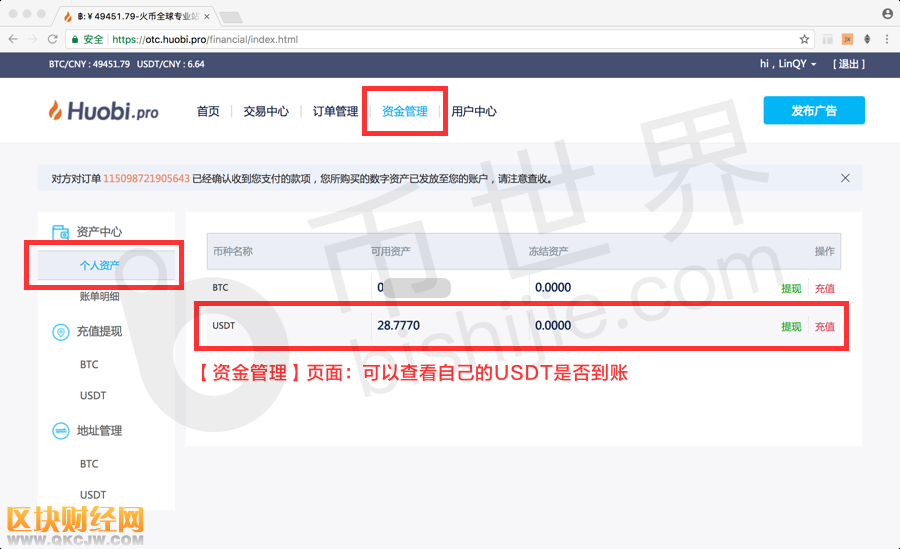Viewport: 900px width, 549px height.
Task: Open 订单管理 menu item
Action: [335, 111]
